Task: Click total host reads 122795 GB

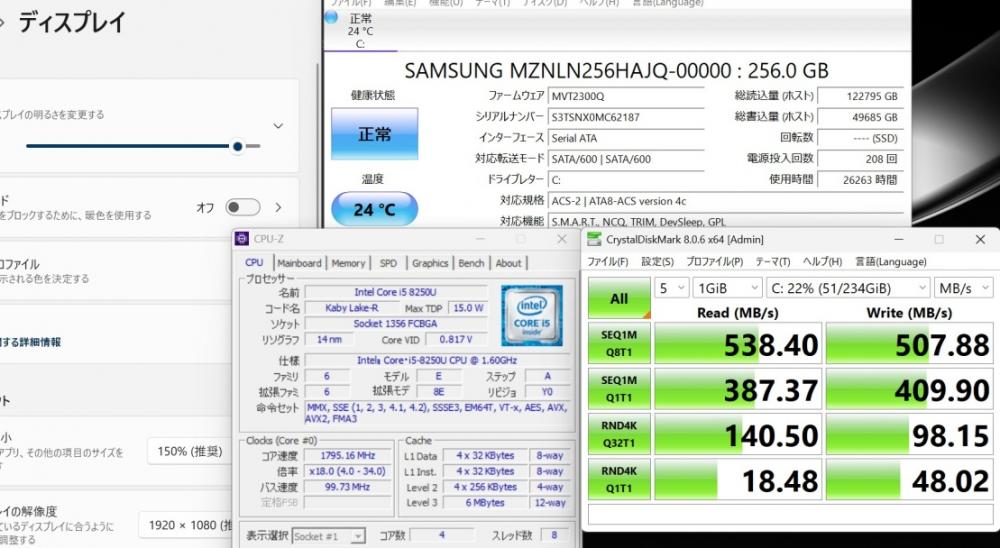Action: pos(860,96)
